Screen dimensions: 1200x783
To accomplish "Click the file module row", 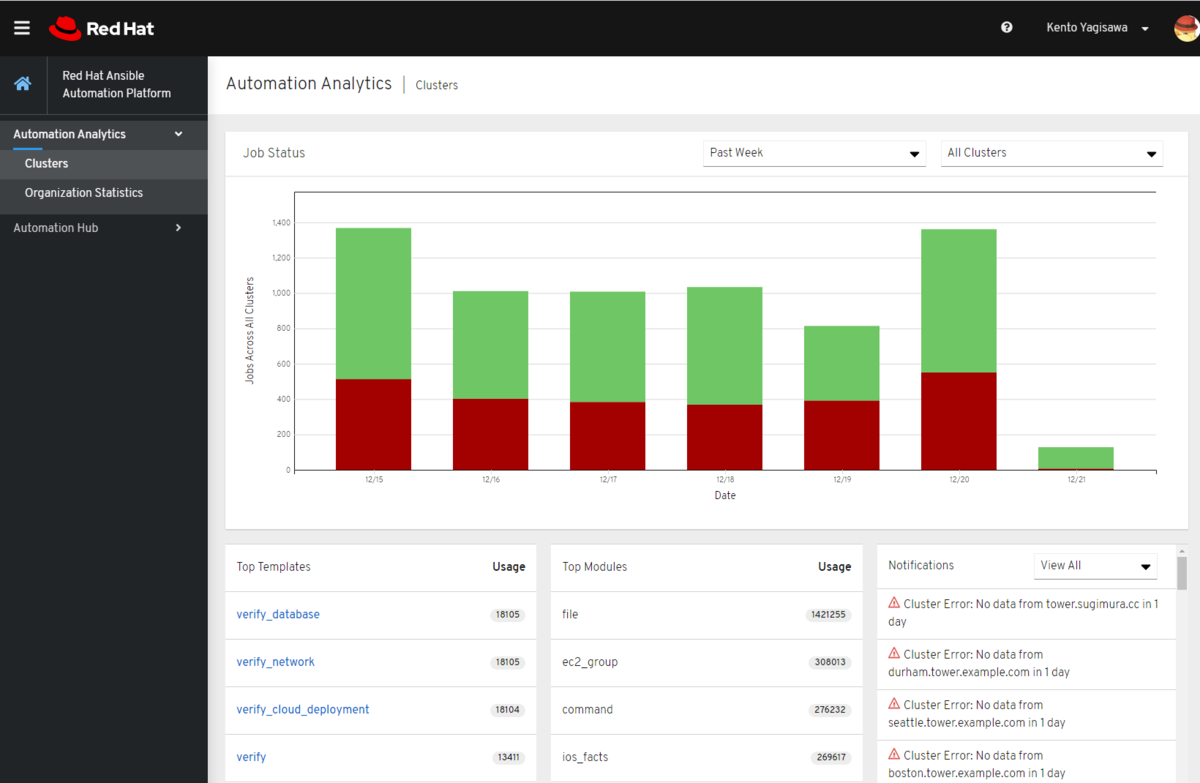I will [706, 615].
